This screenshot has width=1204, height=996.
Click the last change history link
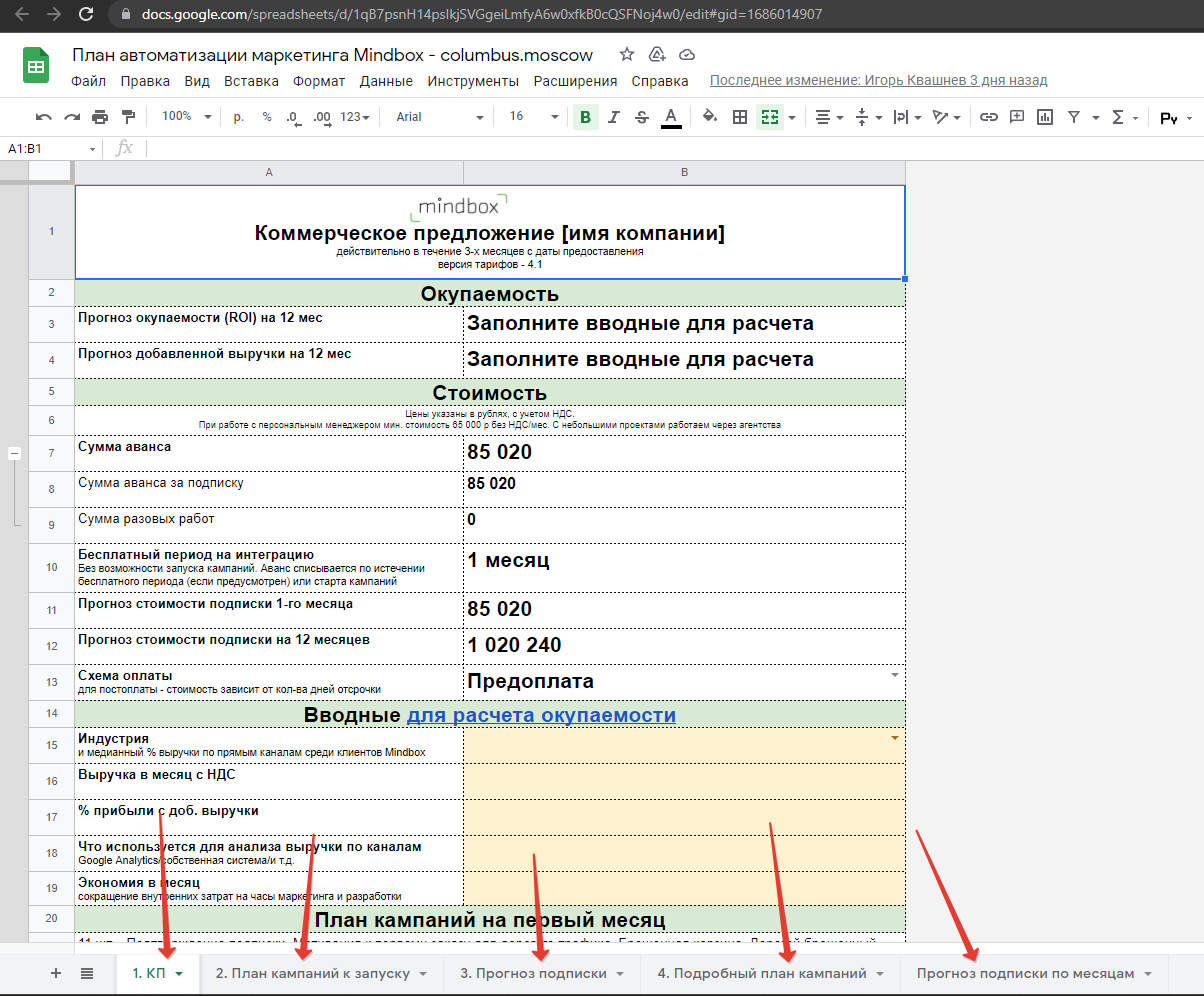(x=878, y=81)
